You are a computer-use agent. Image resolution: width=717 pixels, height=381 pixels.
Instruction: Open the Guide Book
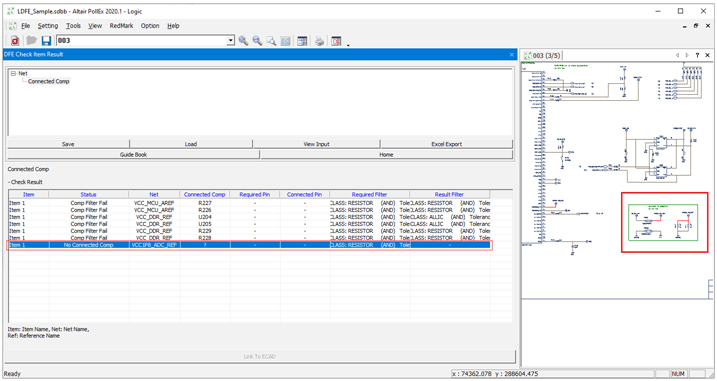click(x=134, y=155)
